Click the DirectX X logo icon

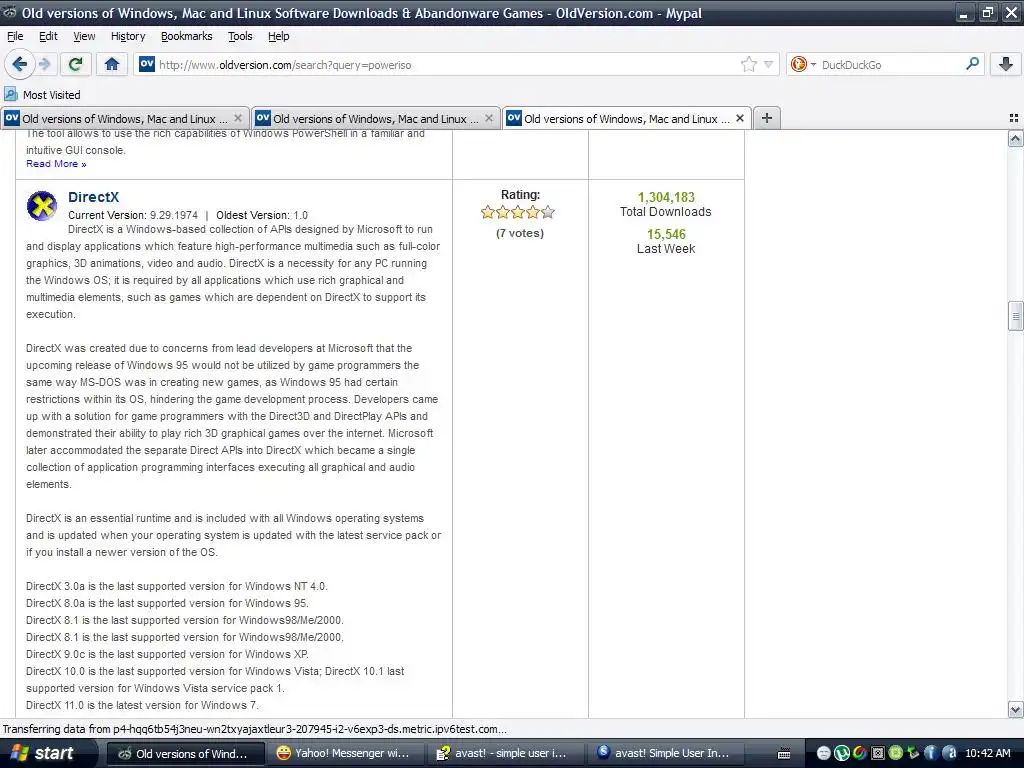42,206
